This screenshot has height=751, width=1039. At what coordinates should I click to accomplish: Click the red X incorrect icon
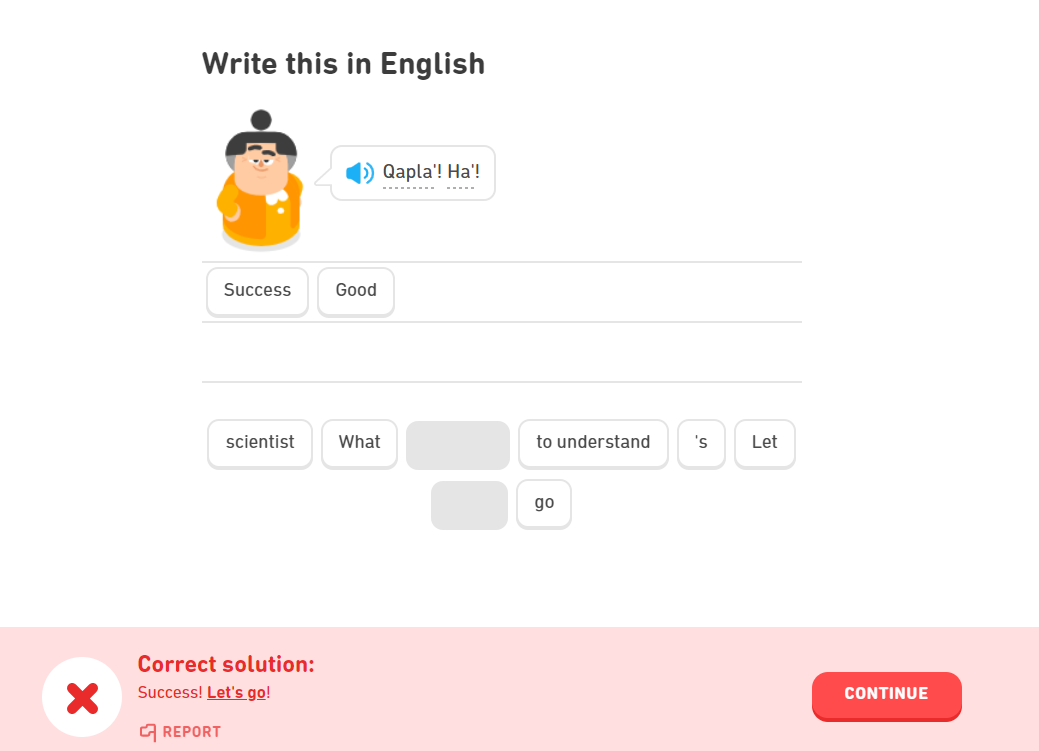(x=82, y=698)
